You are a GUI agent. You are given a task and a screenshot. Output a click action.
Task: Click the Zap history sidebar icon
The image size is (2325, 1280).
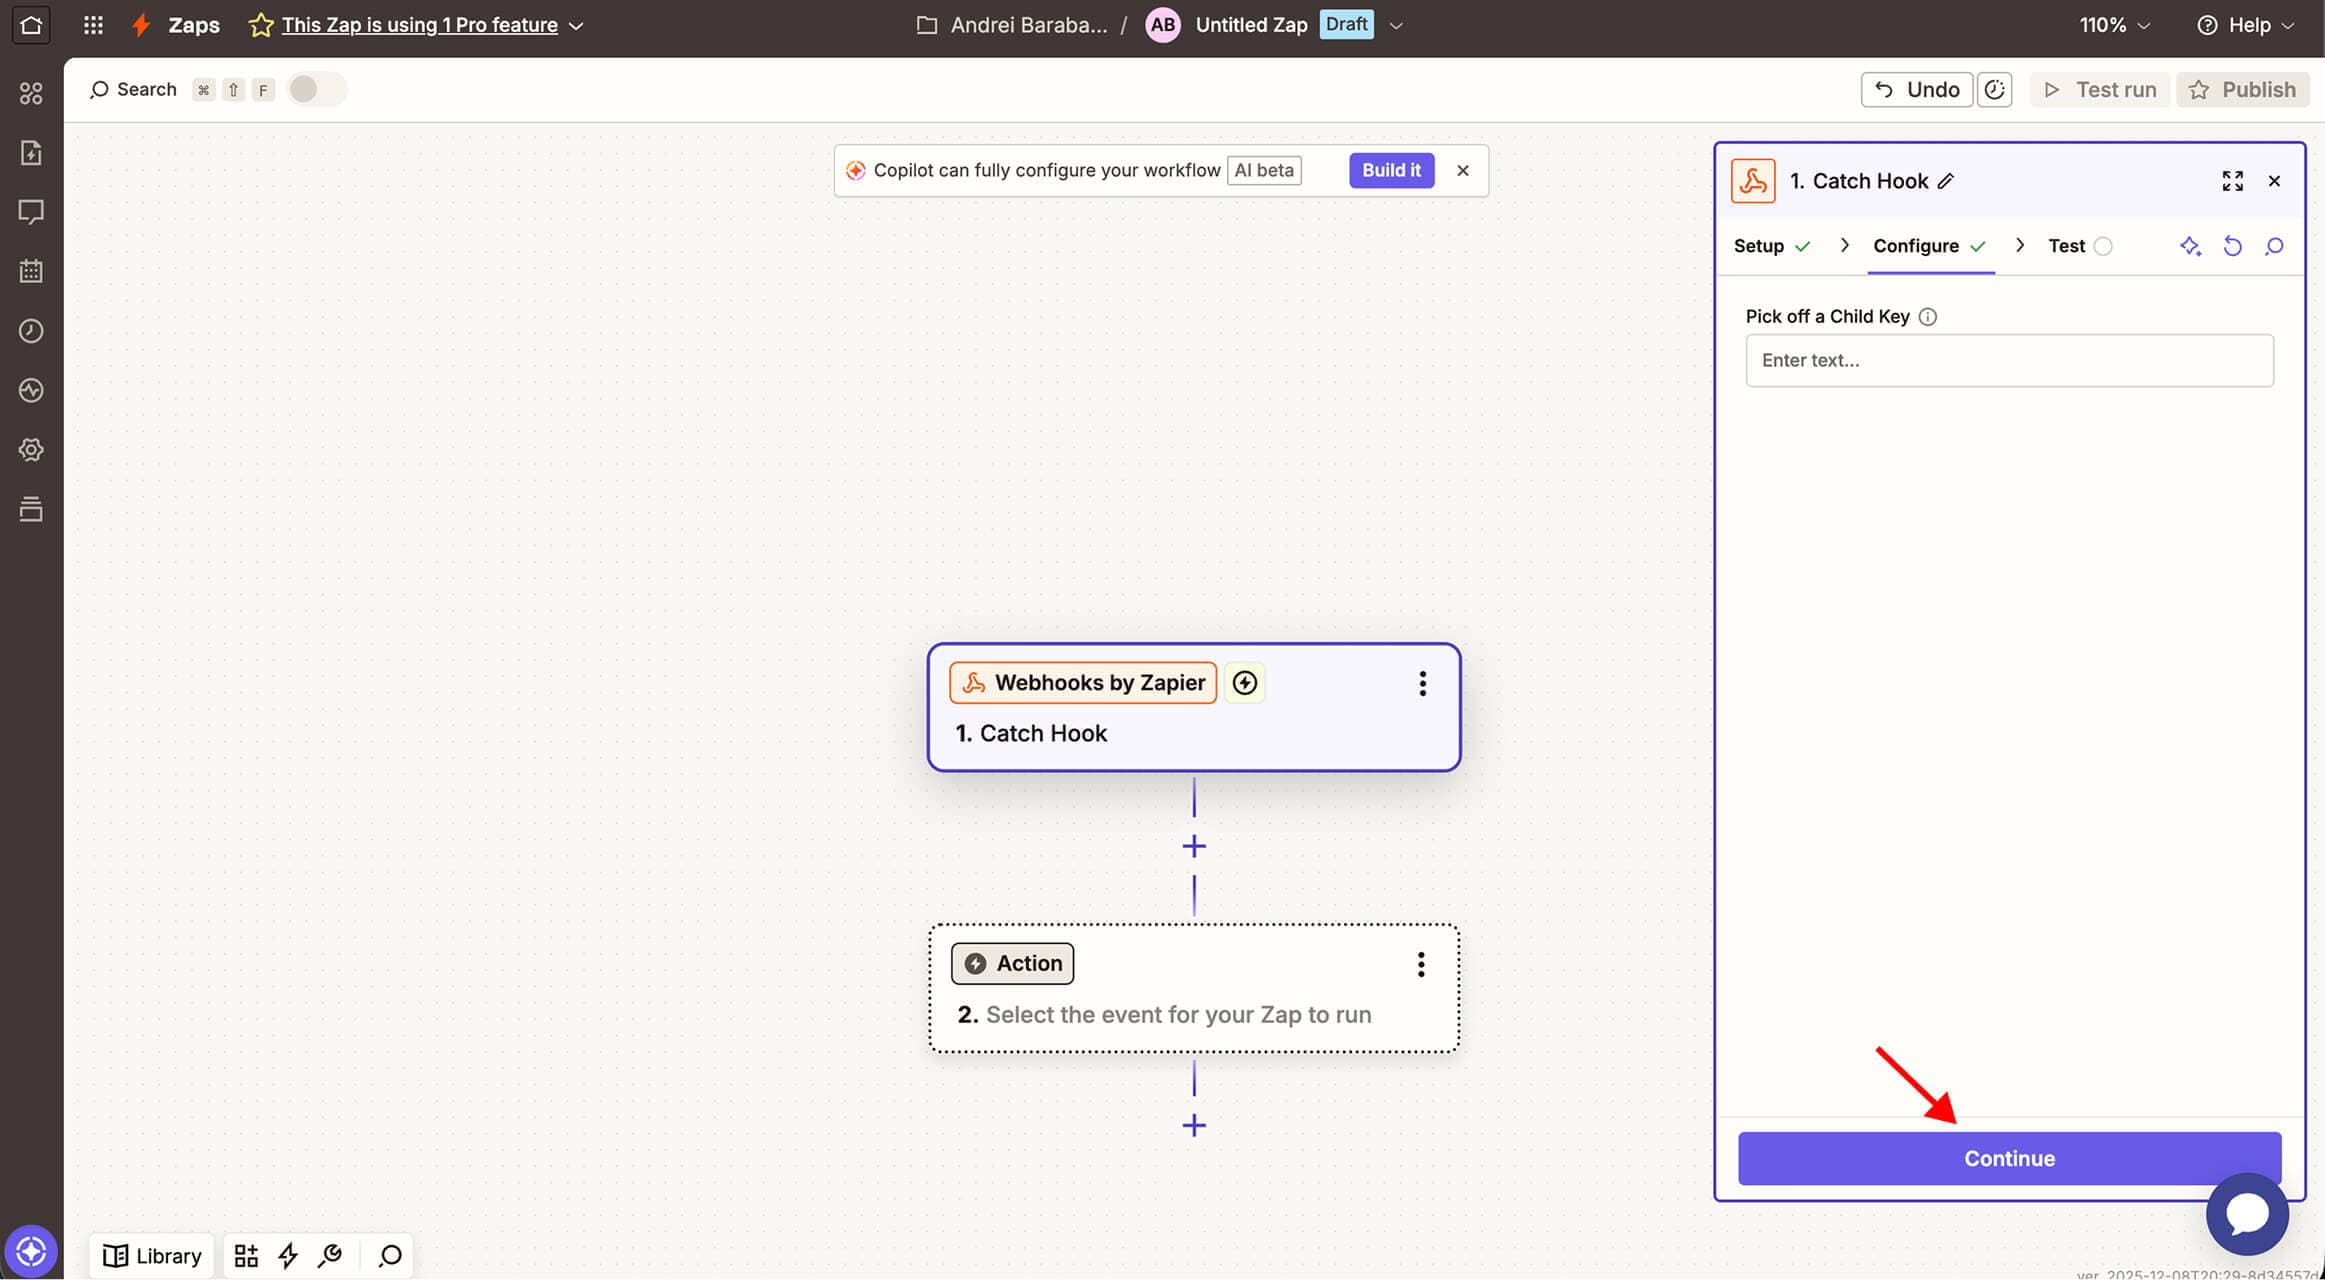(31, 331)
